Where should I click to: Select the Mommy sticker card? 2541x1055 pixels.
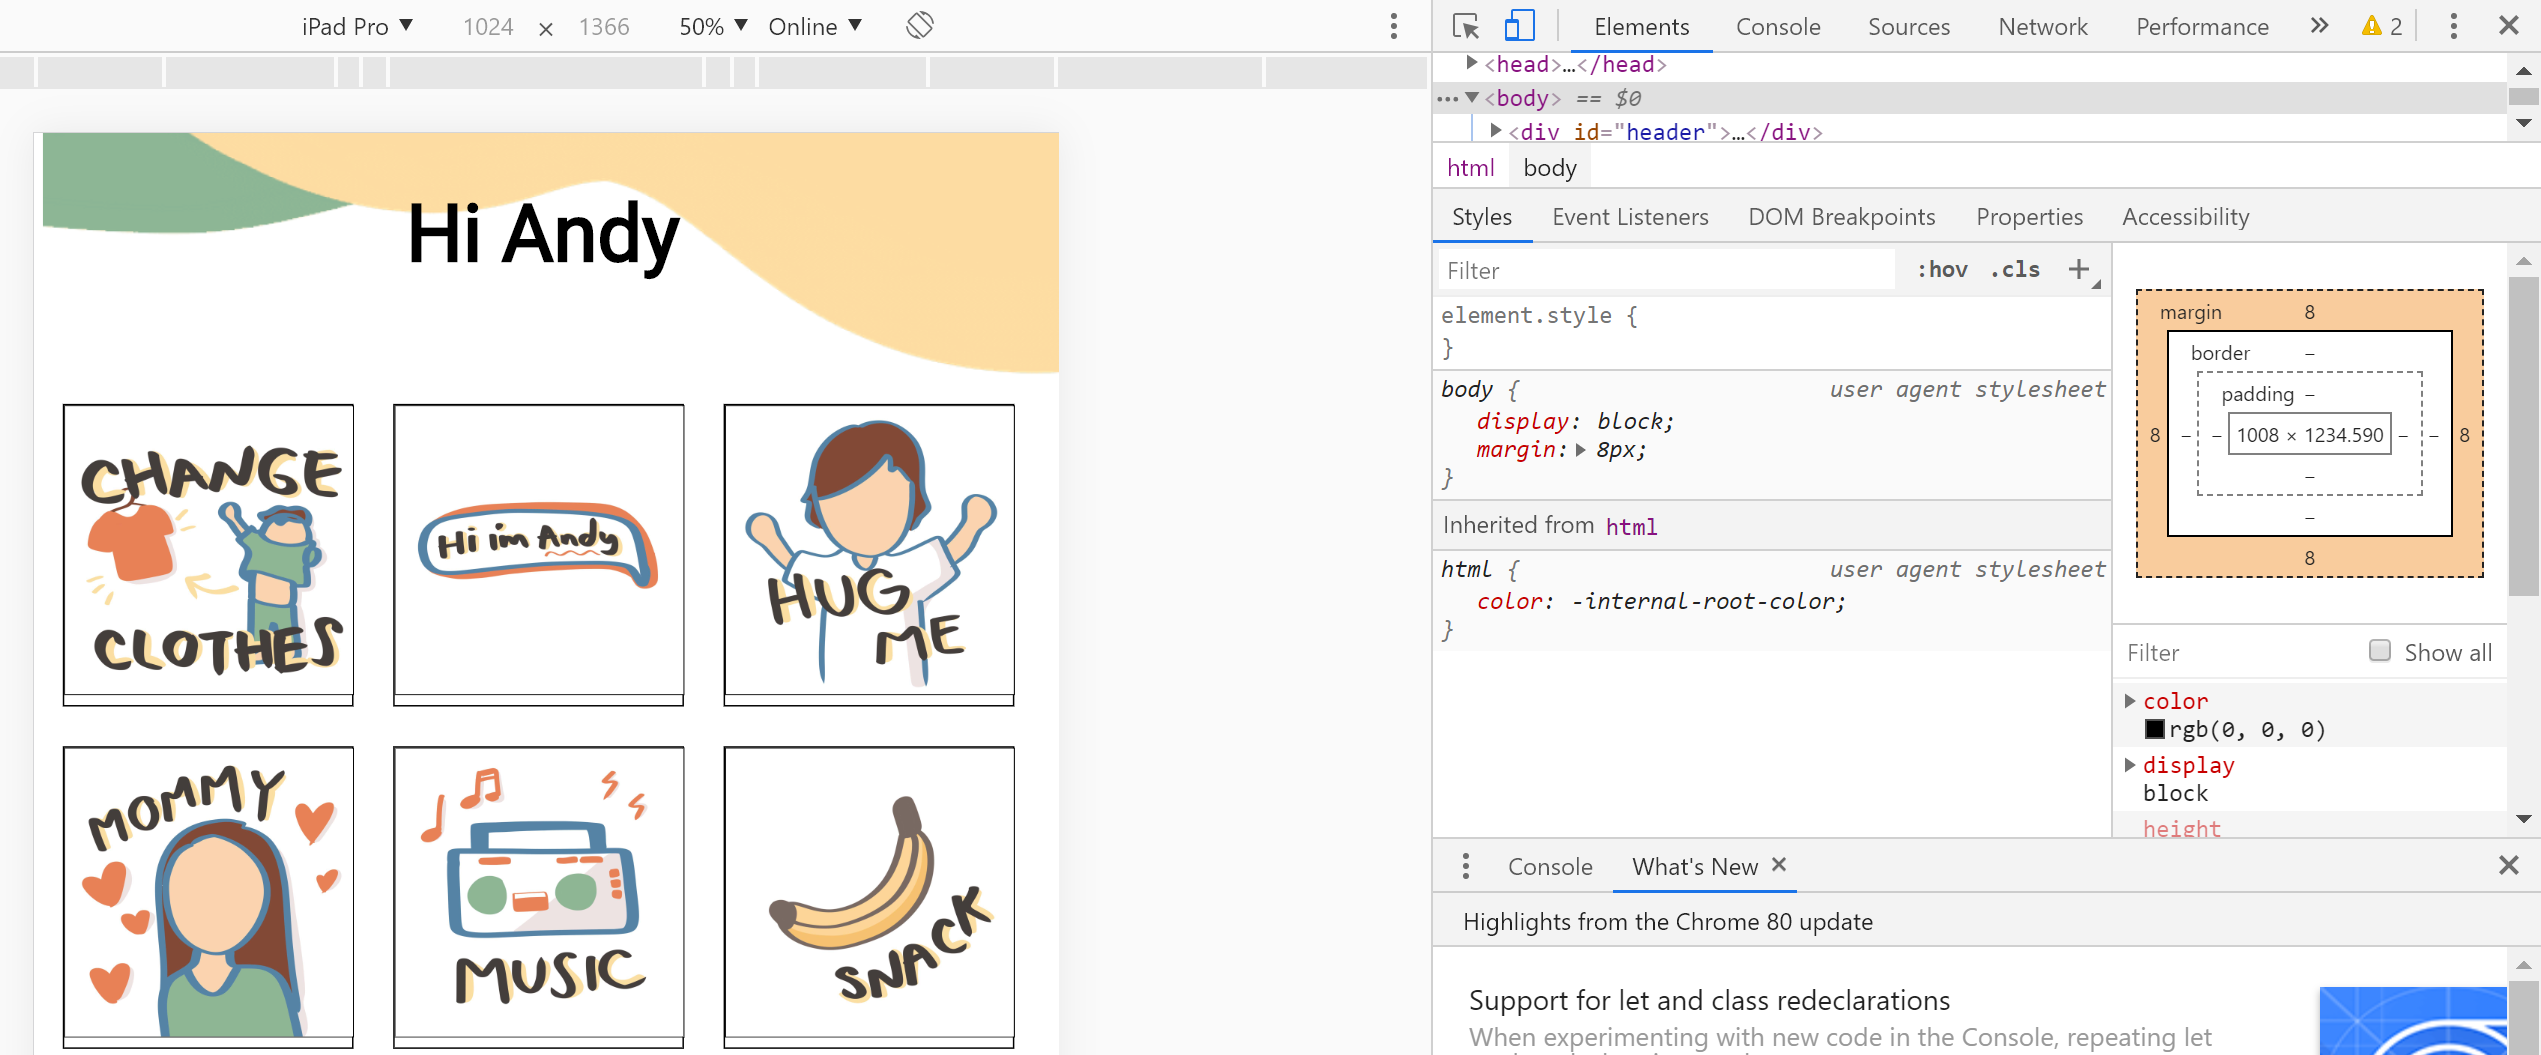coord(208,896)
